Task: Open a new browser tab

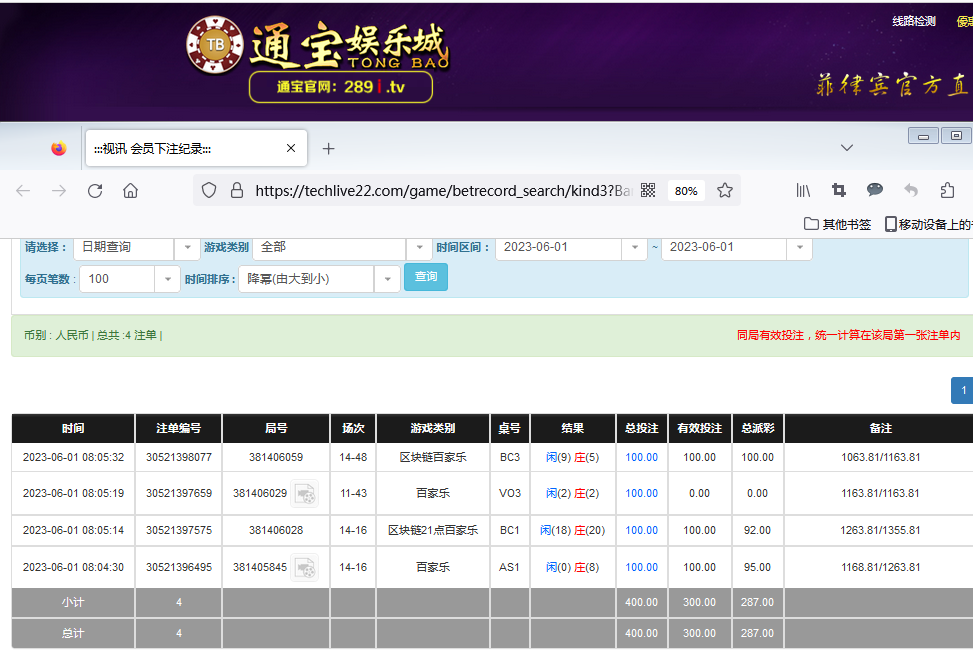Action: 328,148
